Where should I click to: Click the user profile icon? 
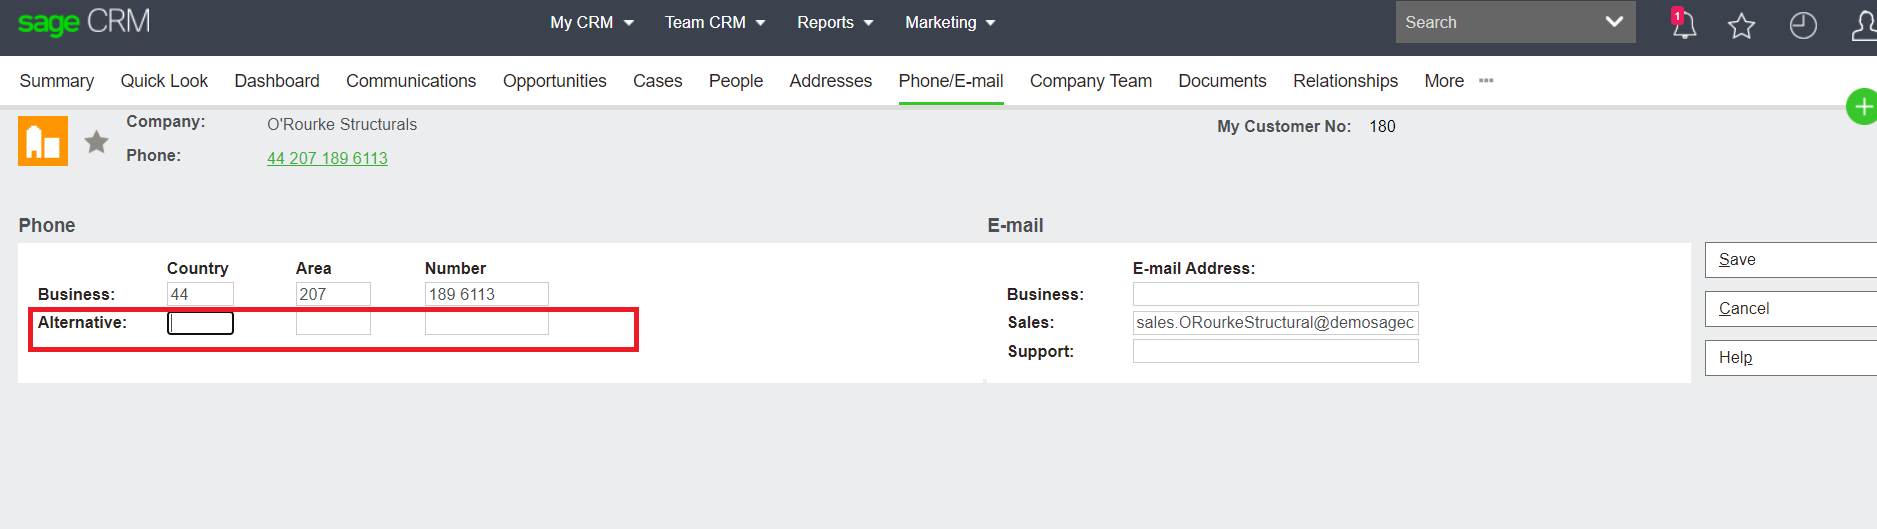coord(1865,25)
